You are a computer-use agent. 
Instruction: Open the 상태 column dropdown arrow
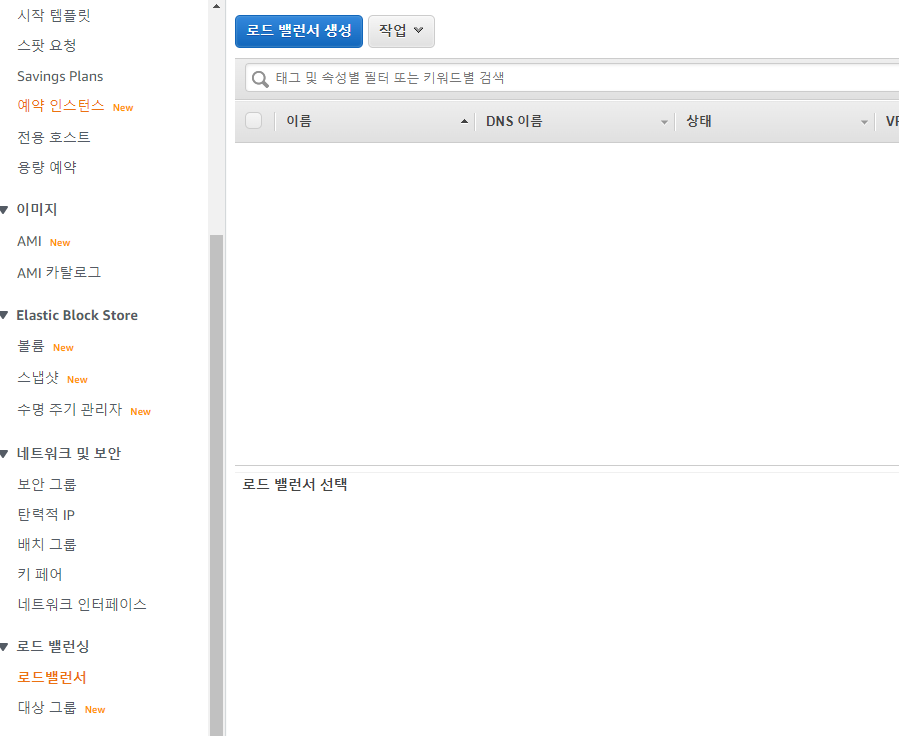[x=864, y=122]
